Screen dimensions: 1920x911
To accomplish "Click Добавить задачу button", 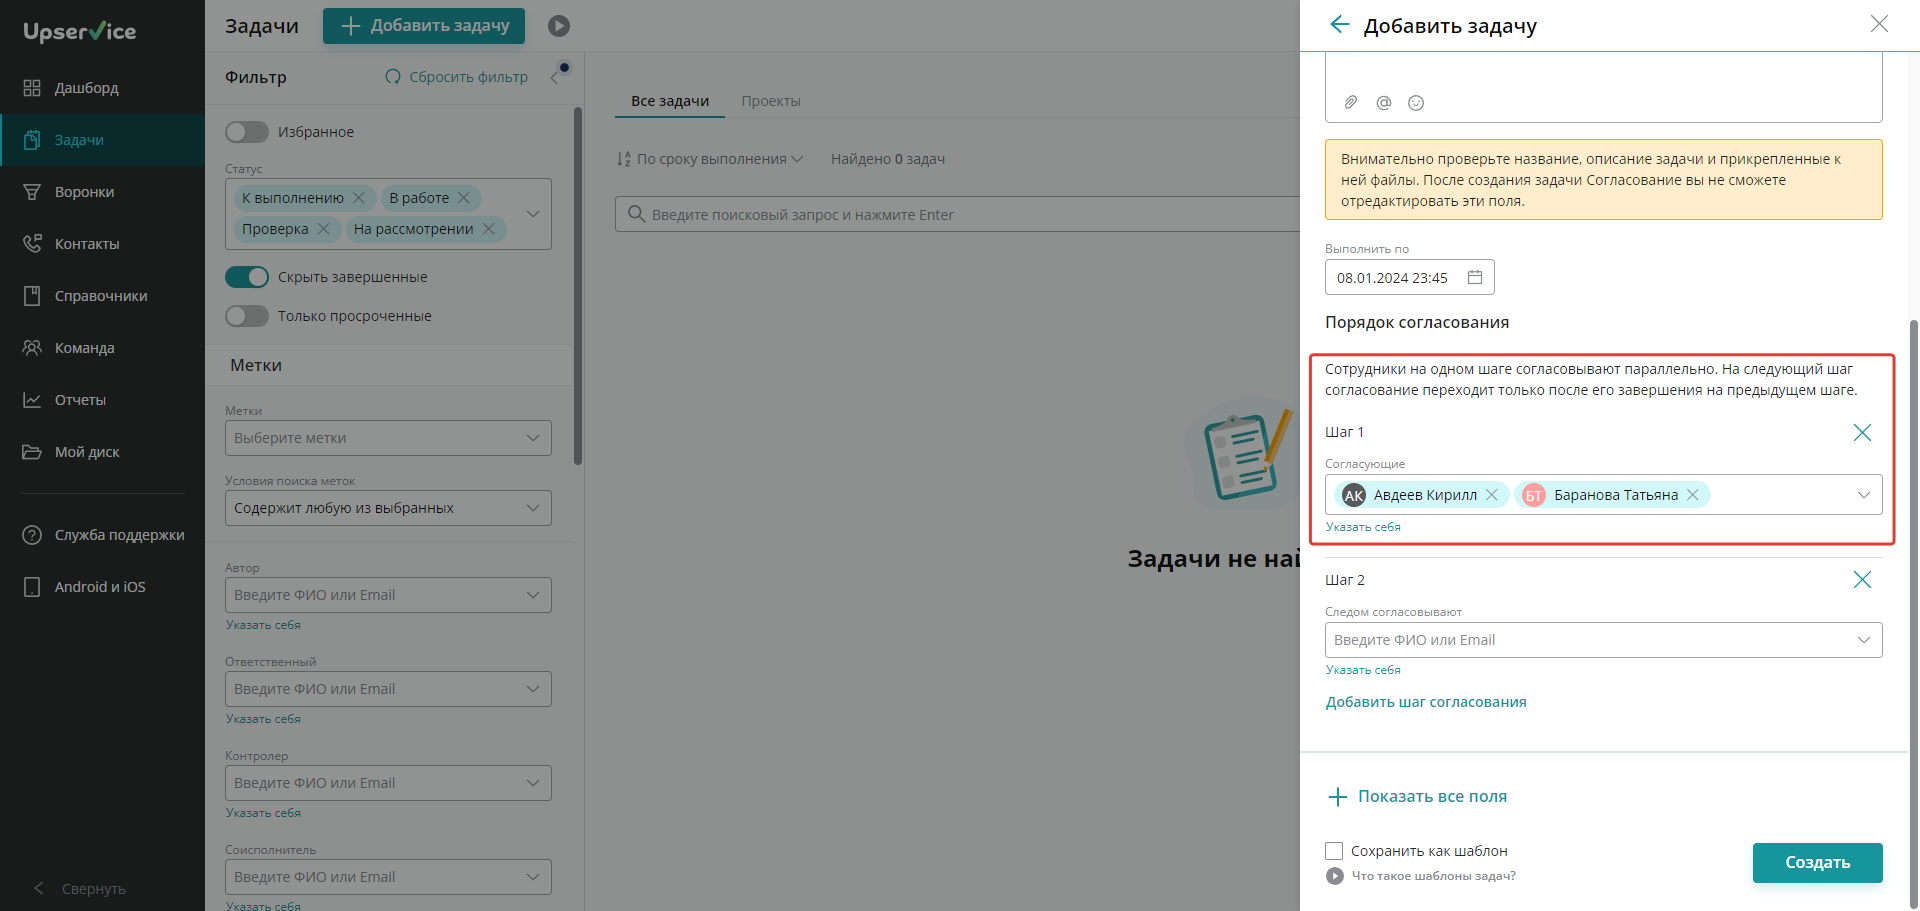I will pyautogui.click(x=424, y=26).
